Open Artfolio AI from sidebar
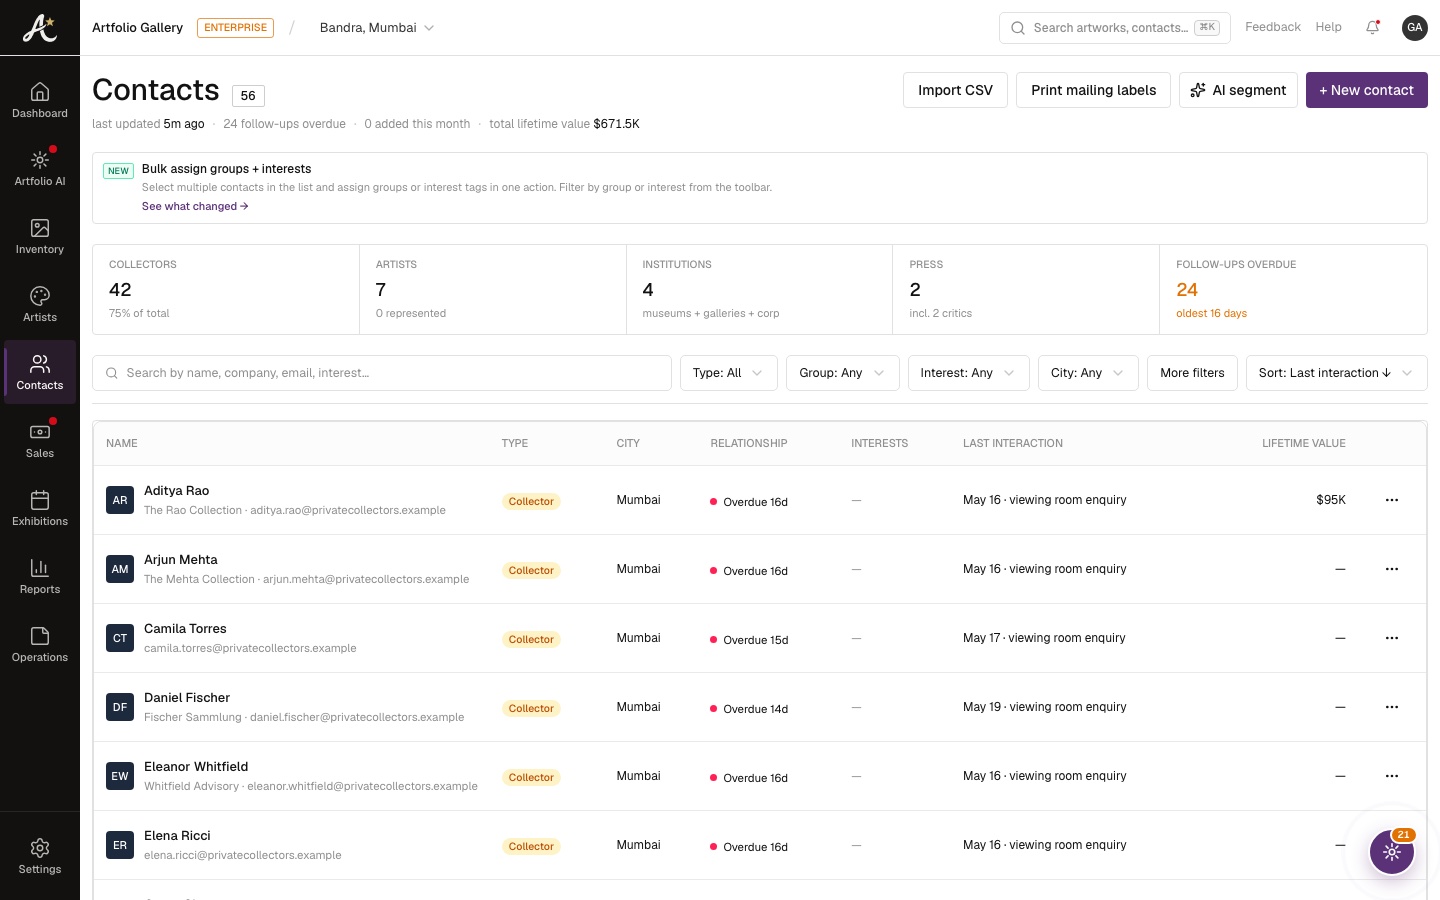Screen dimensions: 1440x900 (40, 168)
